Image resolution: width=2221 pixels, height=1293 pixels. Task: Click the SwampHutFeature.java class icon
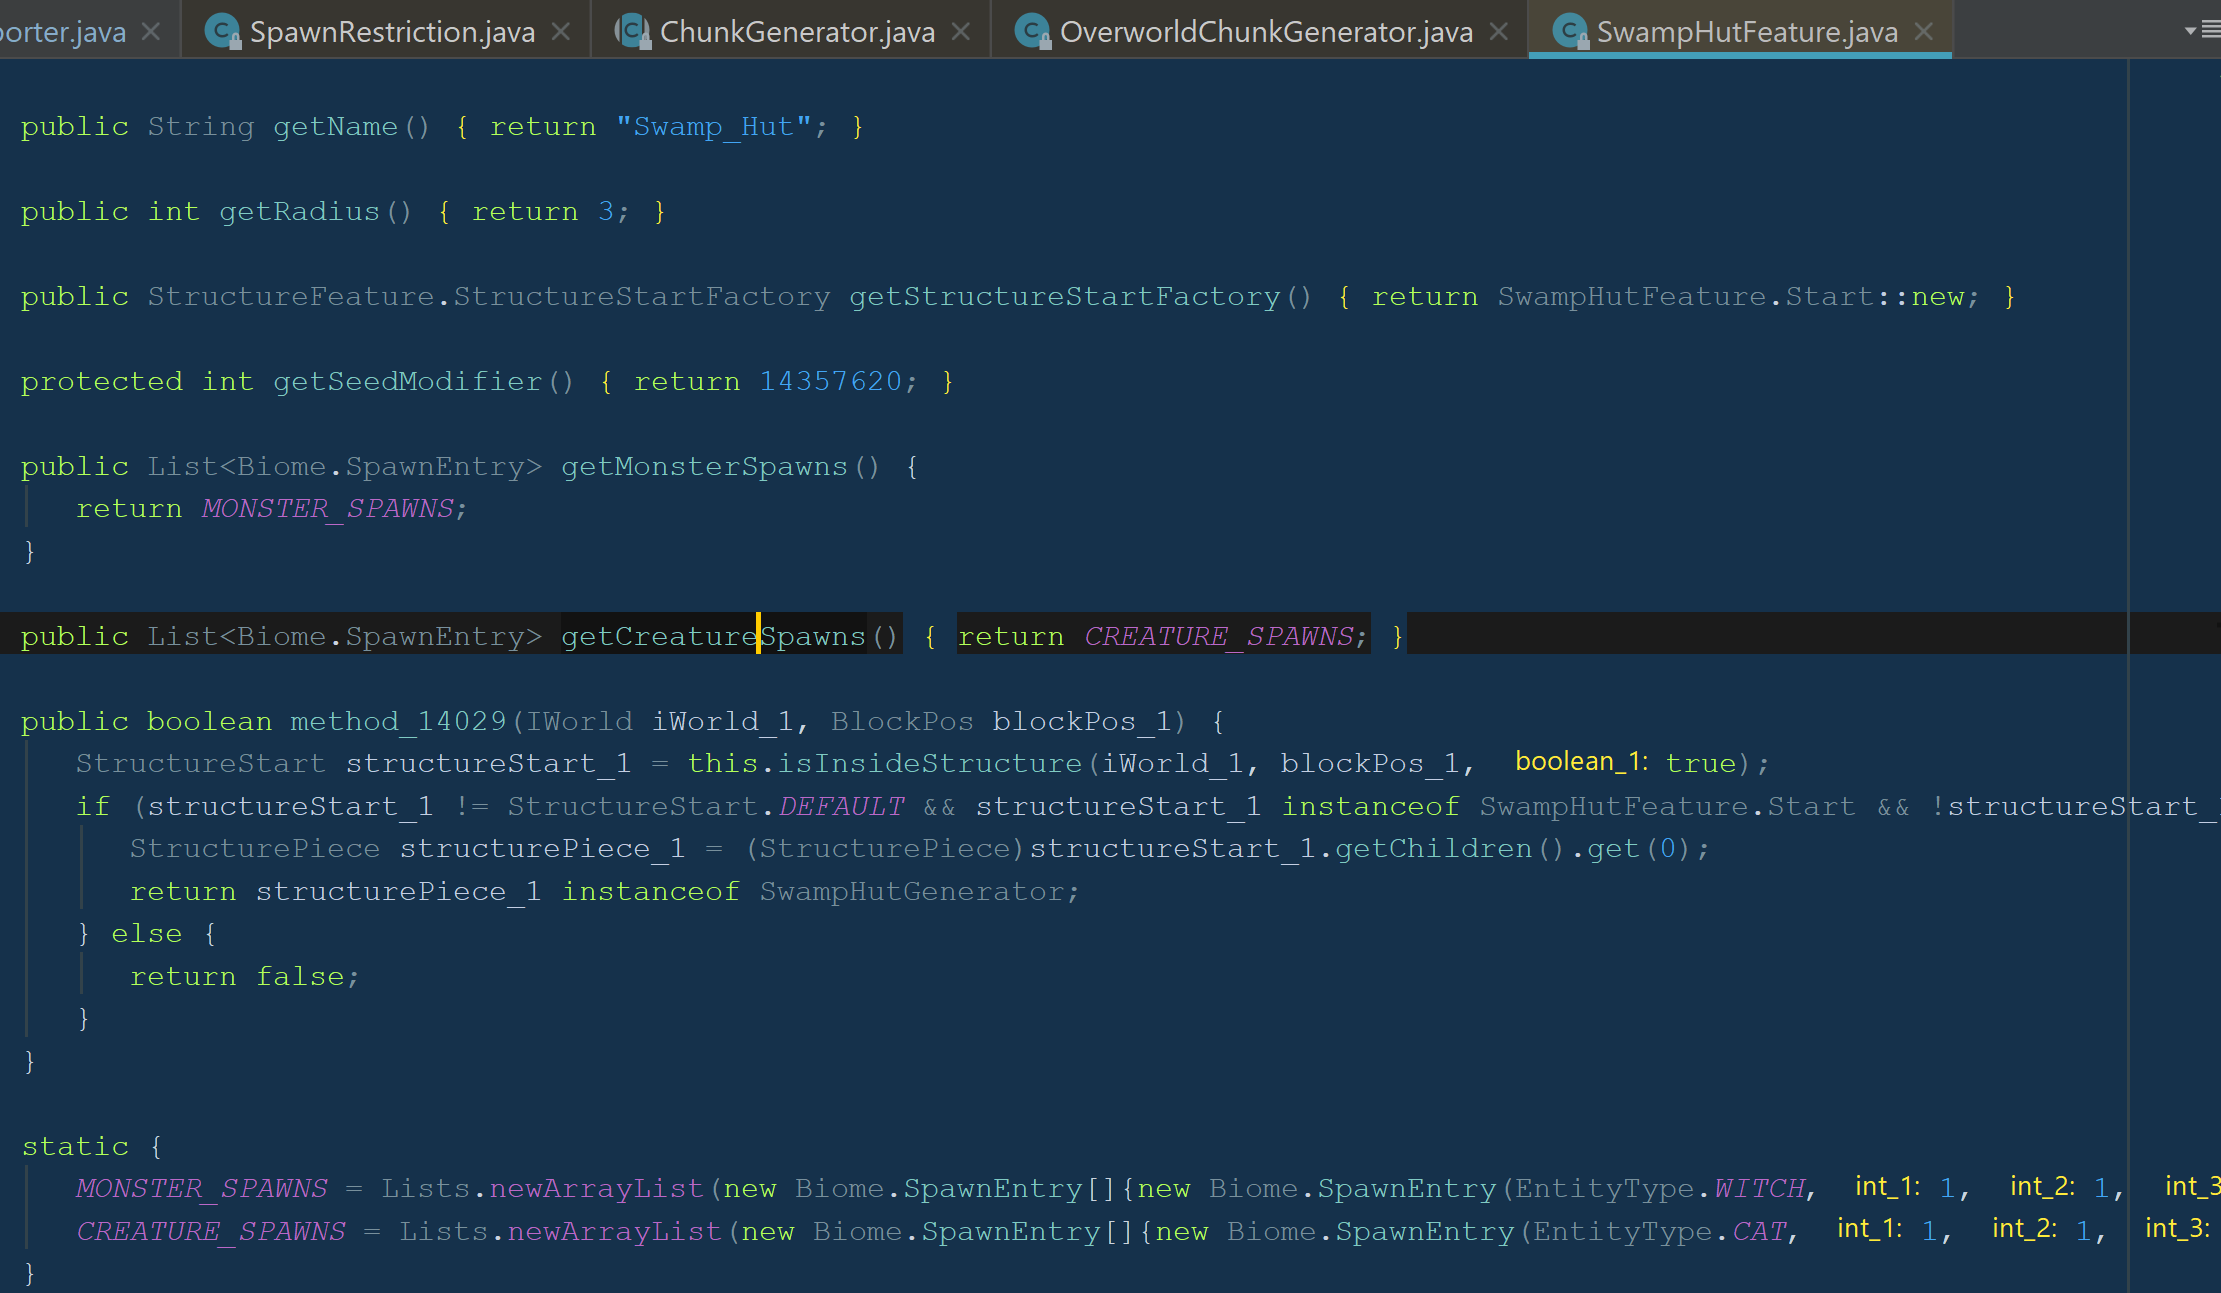click(x=1569, y=31)
